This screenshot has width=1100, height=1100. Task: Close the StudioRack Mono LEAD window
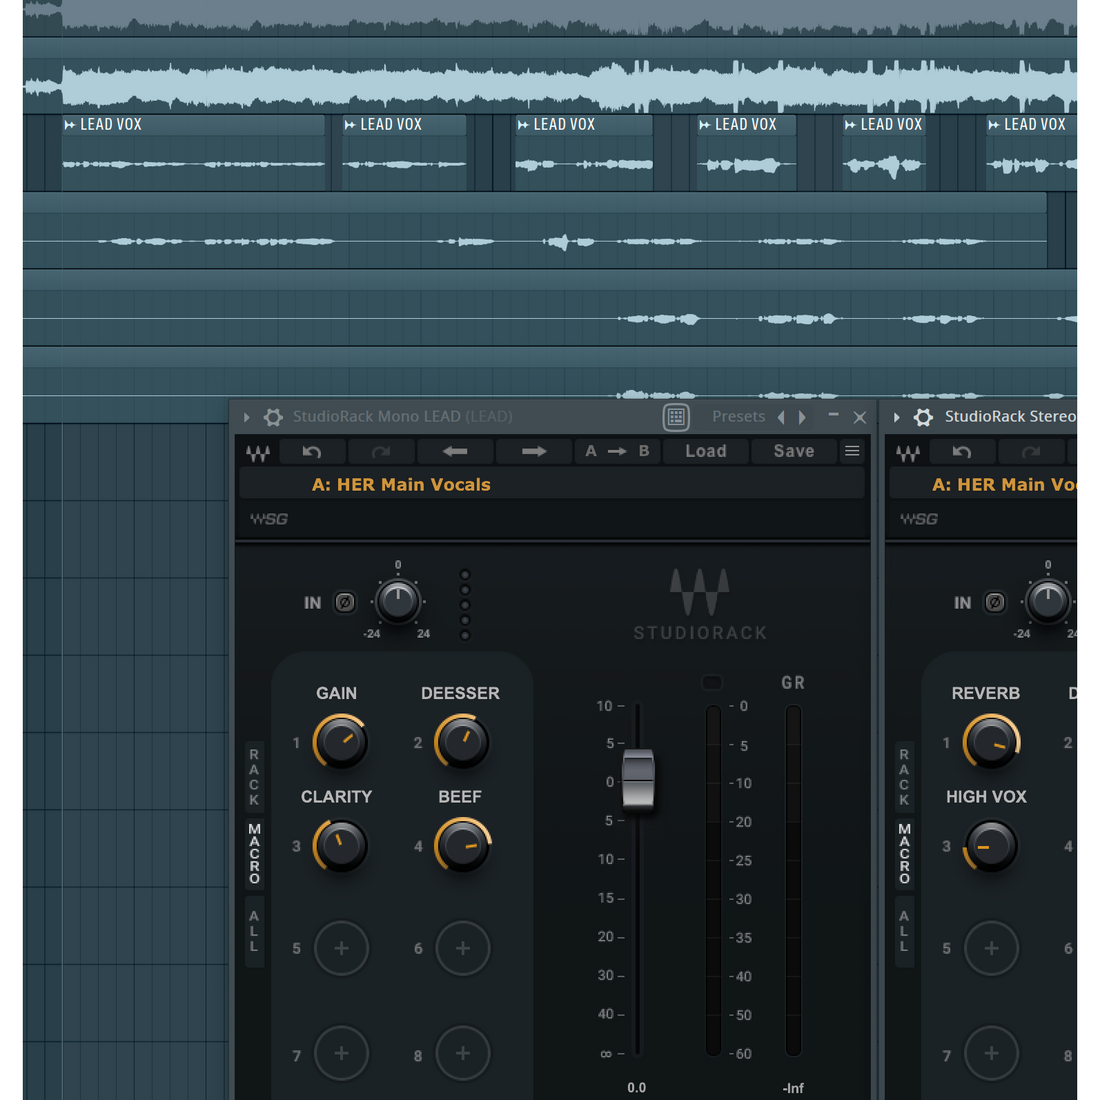point(859,417)
